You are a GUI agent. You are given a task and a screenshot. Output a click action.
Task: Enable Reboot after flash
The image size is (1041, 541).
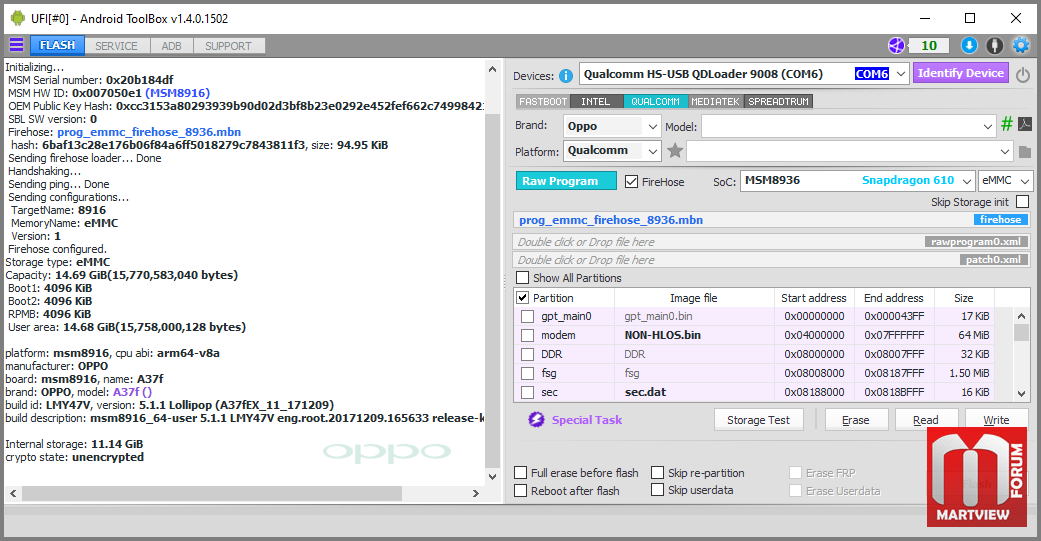coord(521,491)
